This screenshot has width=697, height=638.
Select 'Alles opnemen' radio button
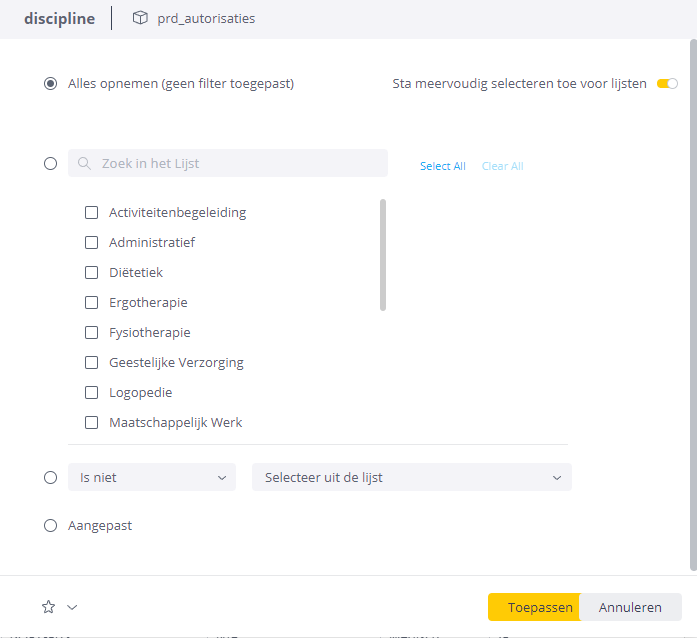pos(50,84)
